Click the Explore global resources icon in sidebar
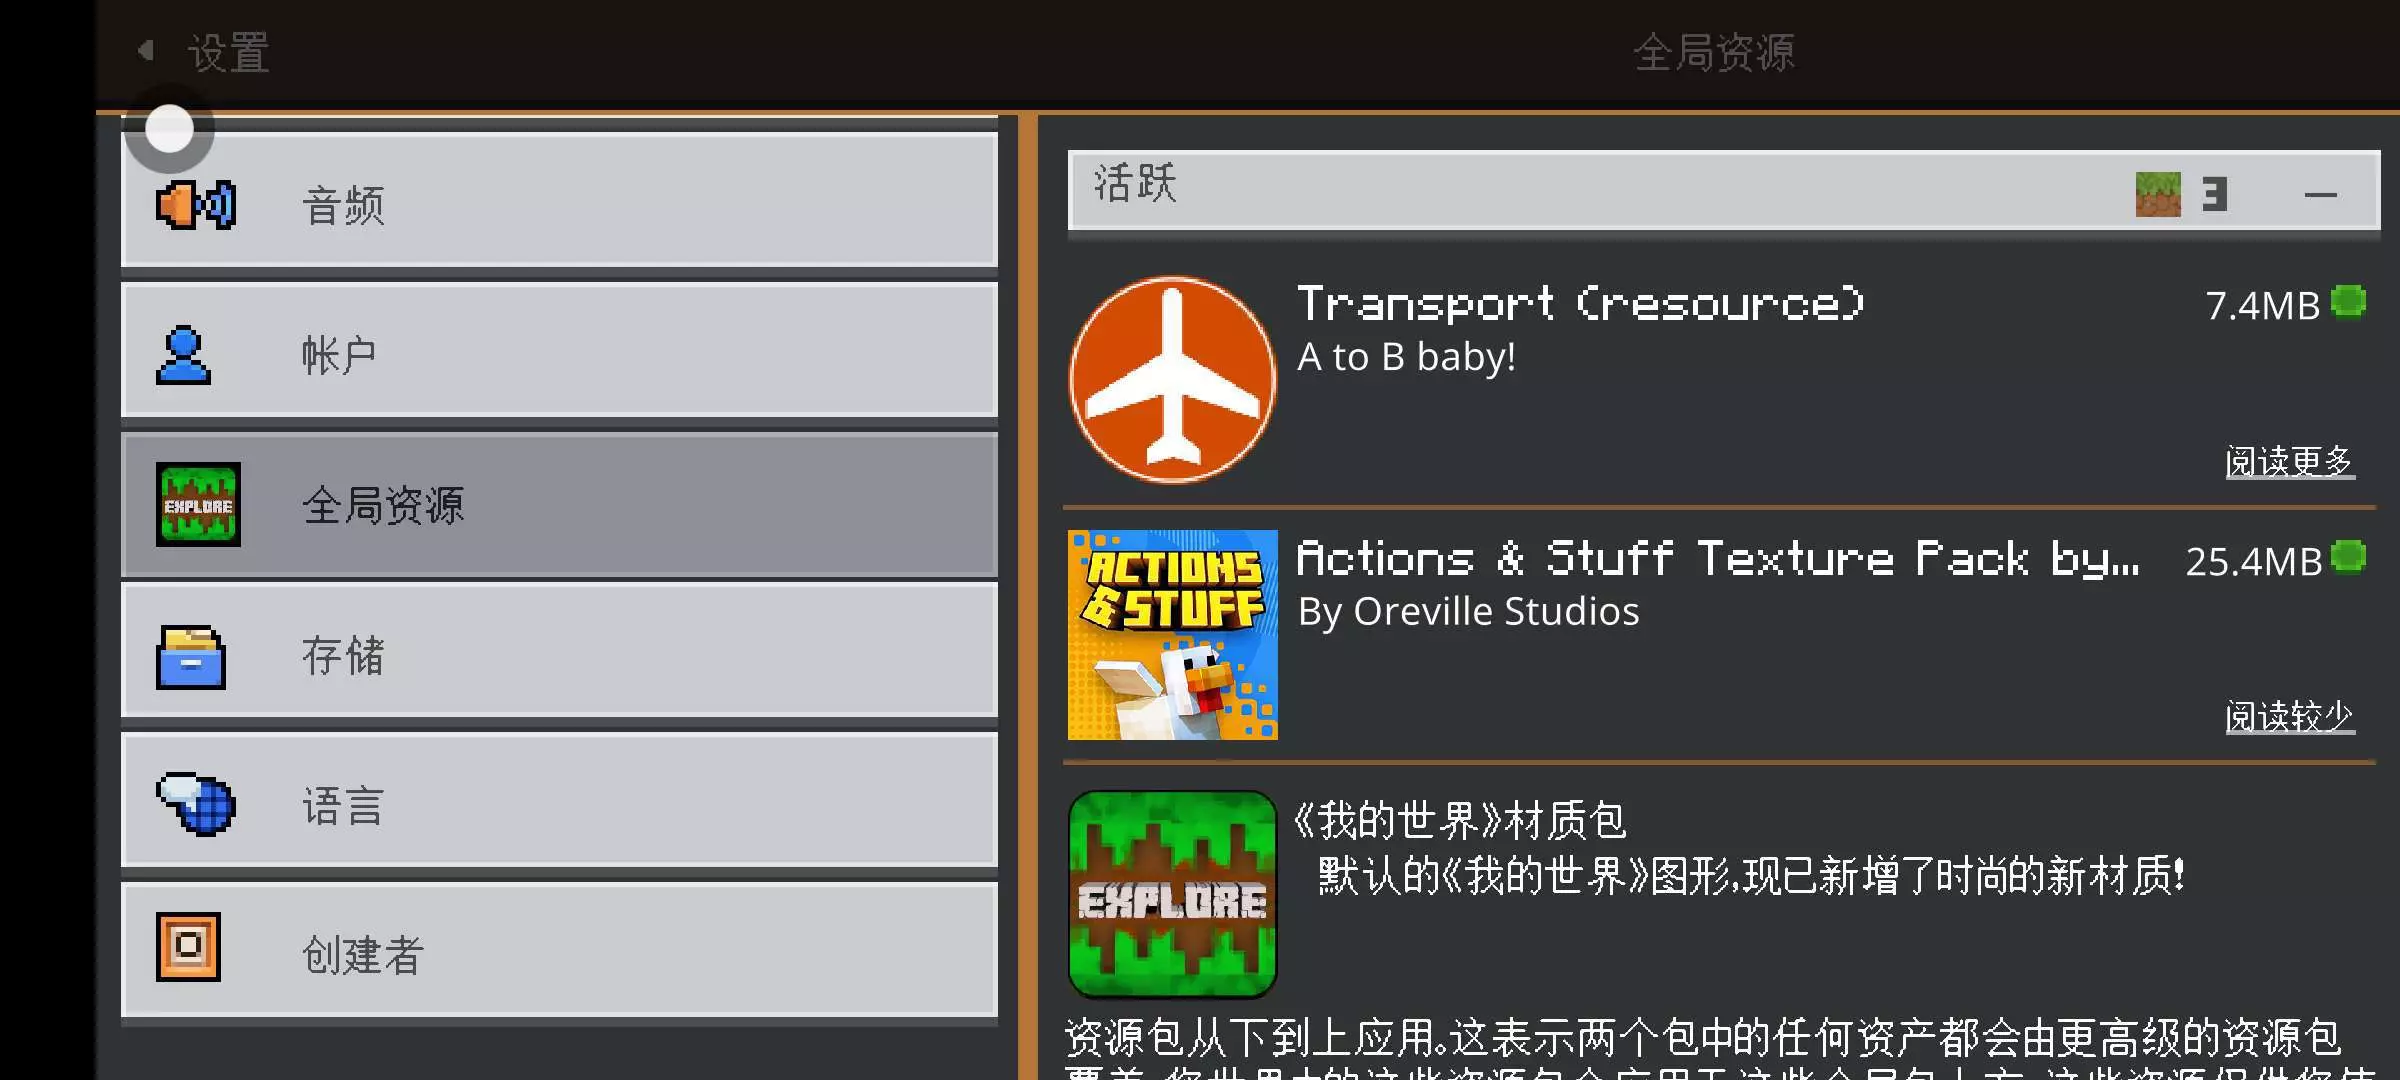 [x=198, y=504]
